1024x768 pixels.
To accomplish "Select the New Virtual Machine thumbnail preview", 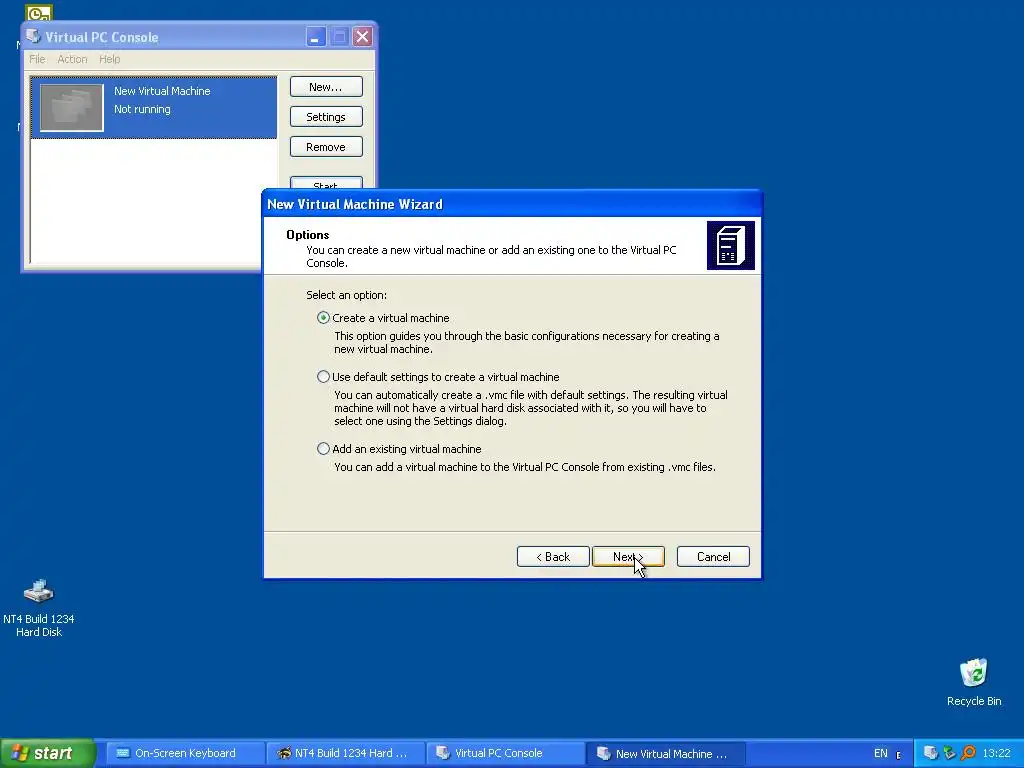I will click(71, 107).
